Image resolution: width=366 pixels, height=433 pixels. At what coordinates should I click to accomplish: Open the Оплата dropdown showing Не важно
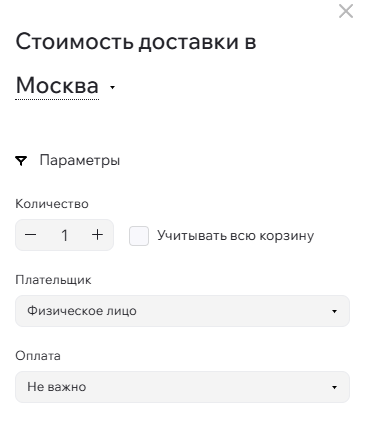[x=182, y=387]
